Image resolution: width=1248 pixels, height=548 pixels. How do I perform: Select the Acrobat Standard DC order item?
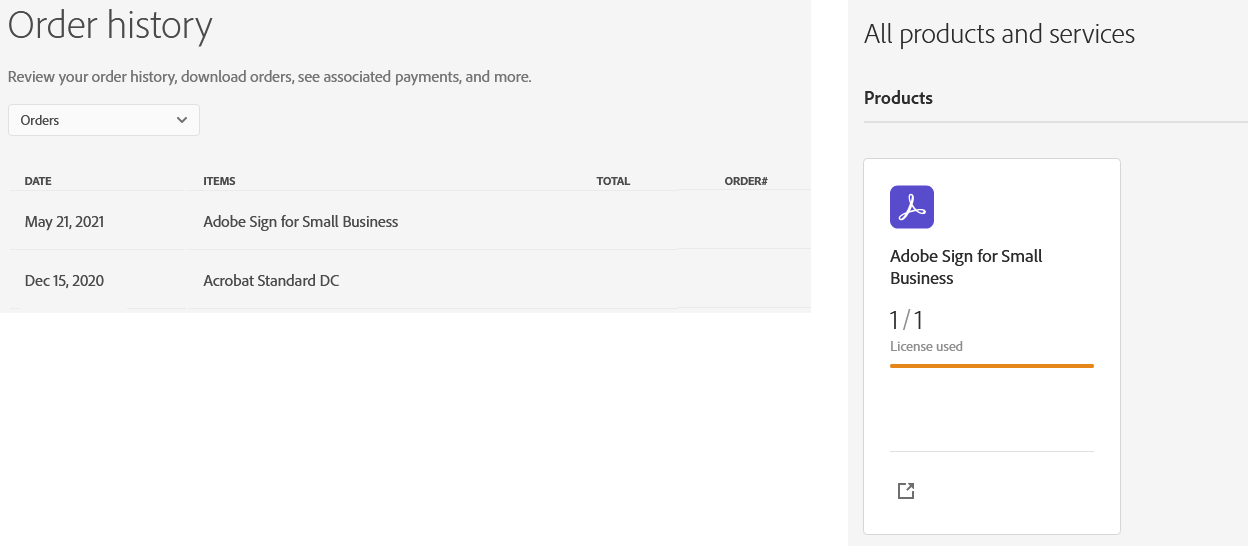pos(271,281)
